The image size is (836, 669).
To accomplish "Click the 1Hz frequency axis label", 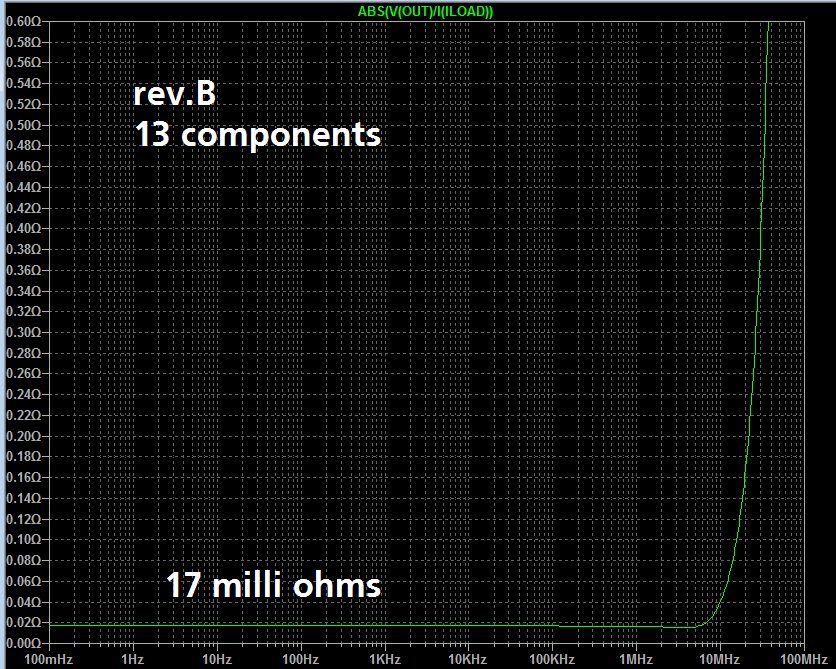I will point(132,659).
